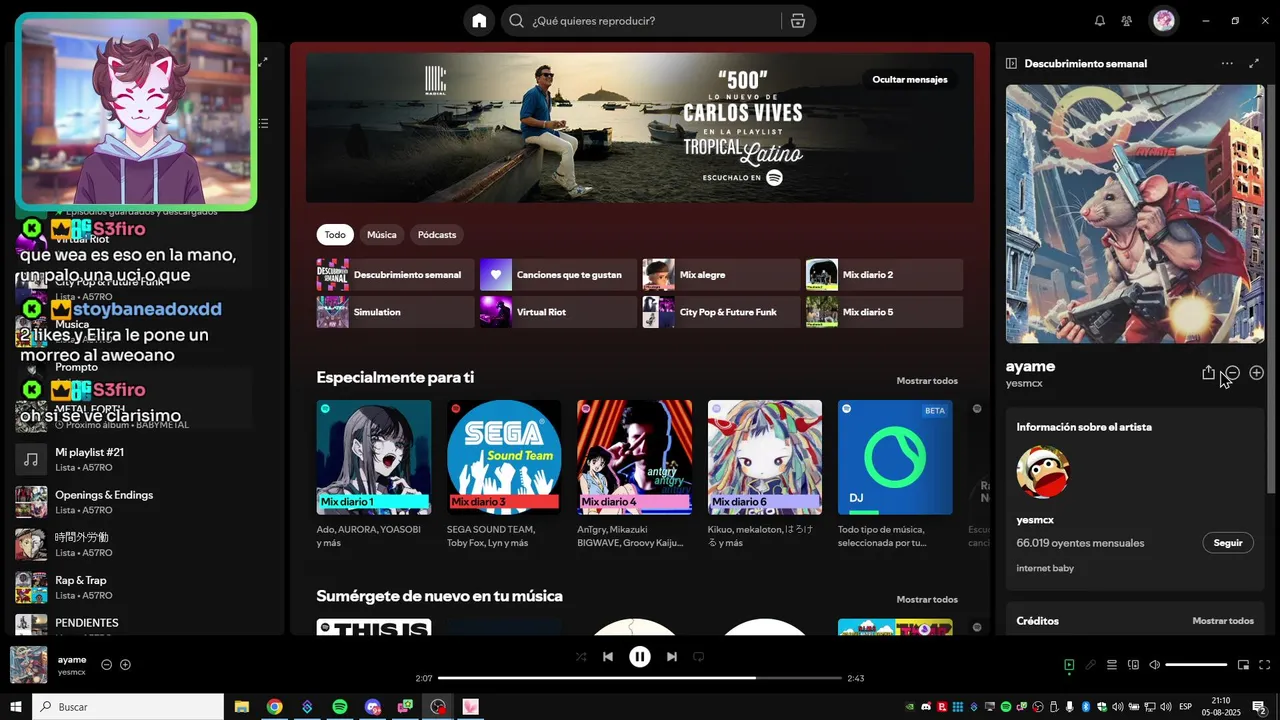Viewport: 1280px width, 720px height.
Task: Open the miniplayer icon
Action: coord(1243,665)
